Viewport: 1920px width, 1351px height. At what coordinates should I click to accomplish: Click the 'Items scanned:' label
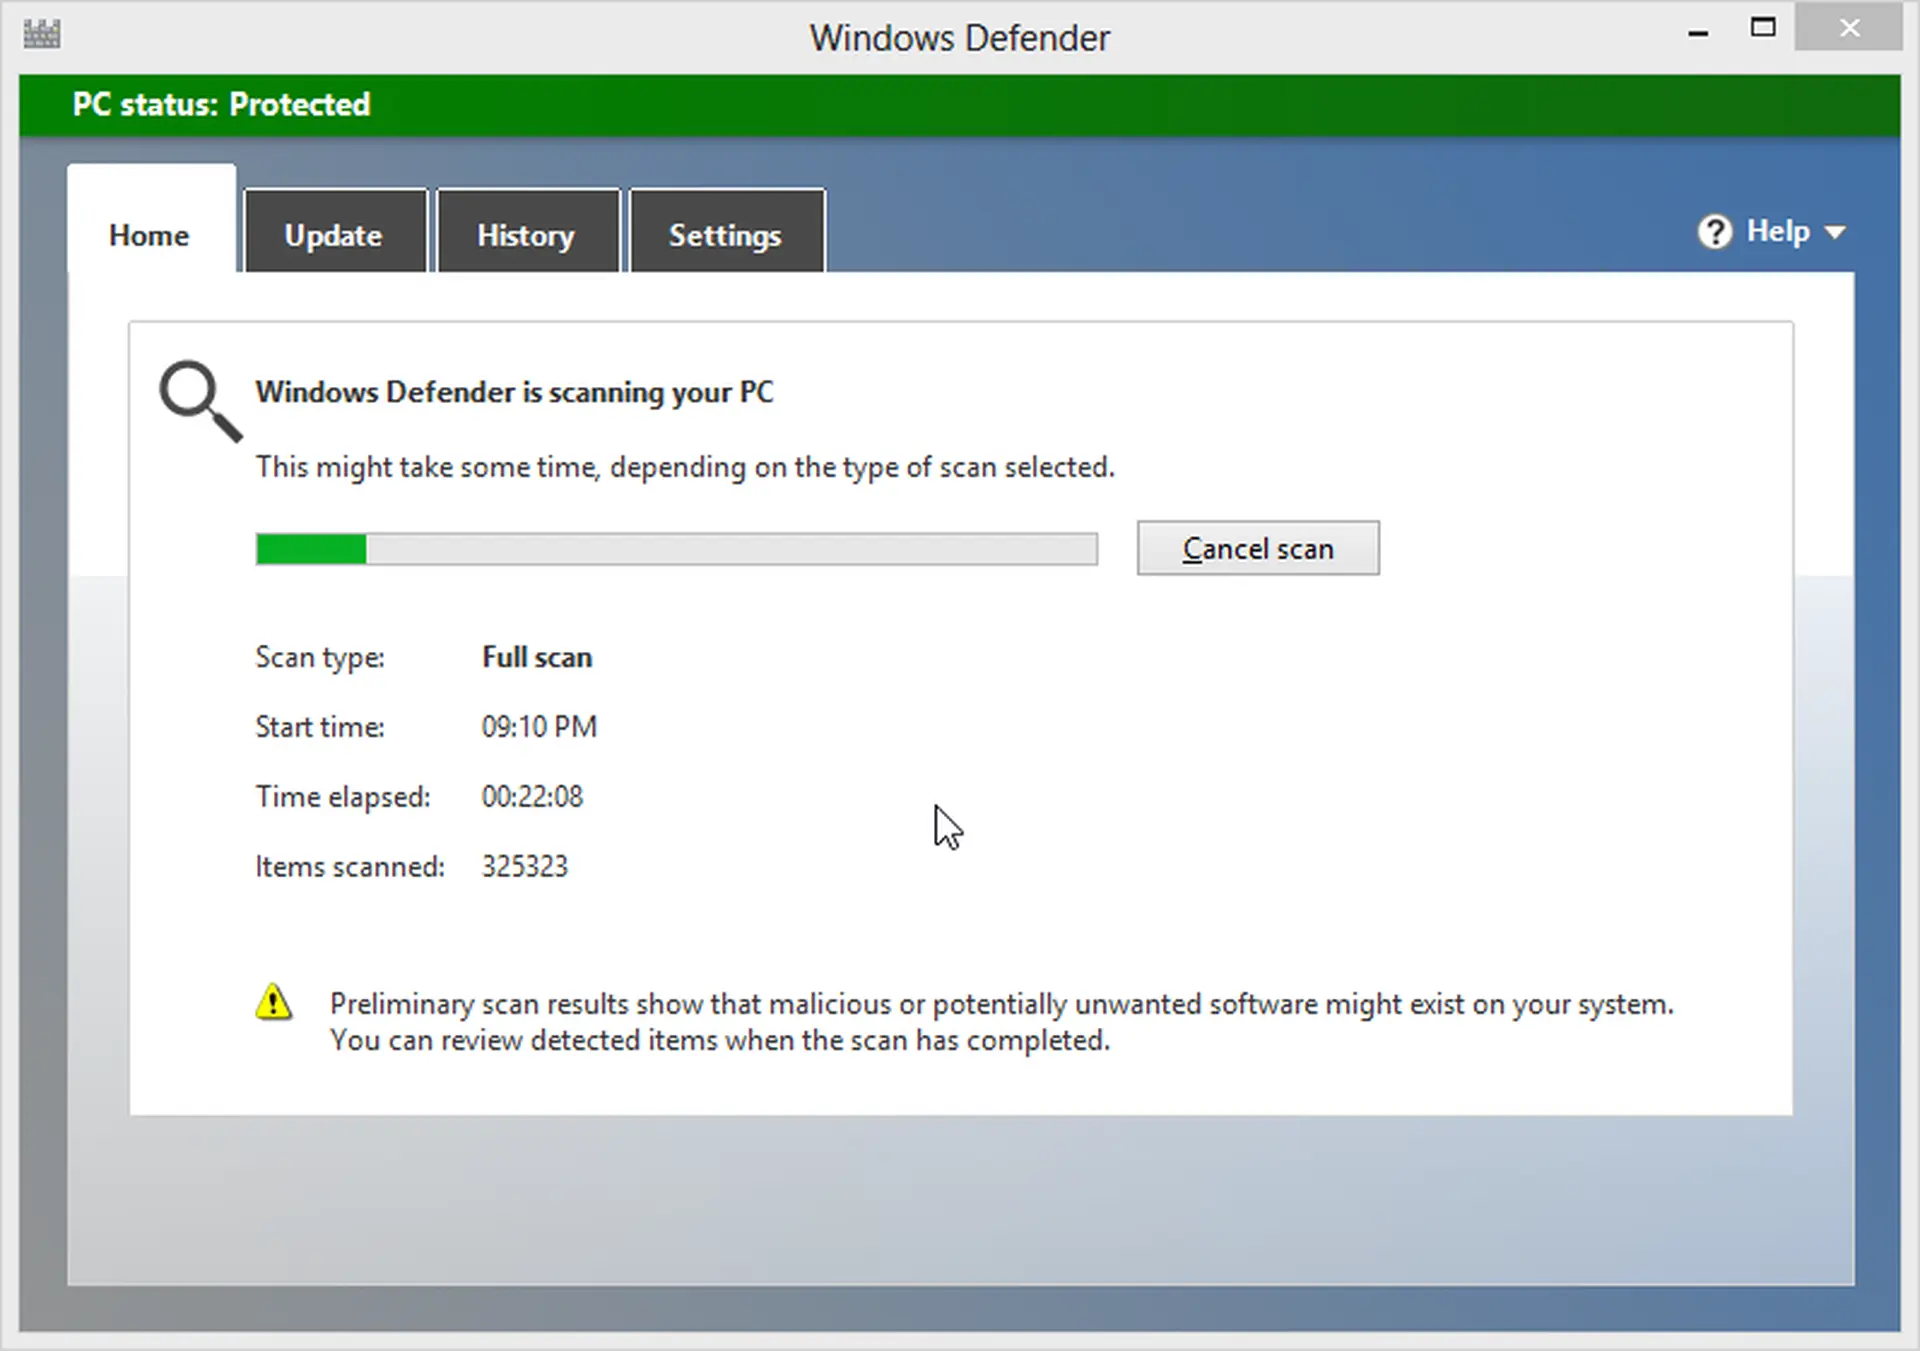coord(350,866)
